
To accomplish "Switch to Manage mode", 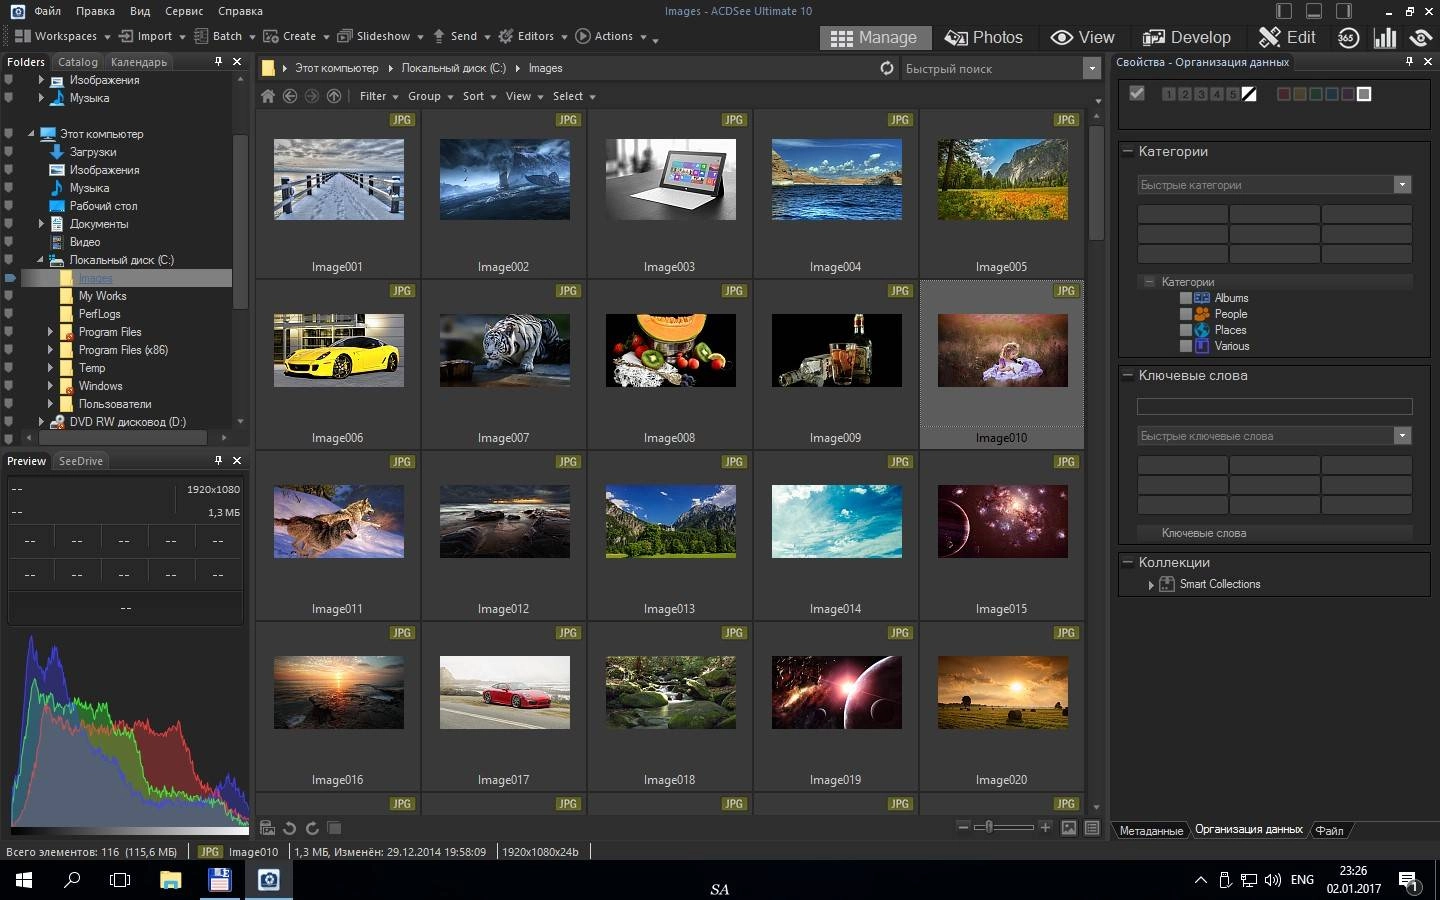I will click(875, 37).
